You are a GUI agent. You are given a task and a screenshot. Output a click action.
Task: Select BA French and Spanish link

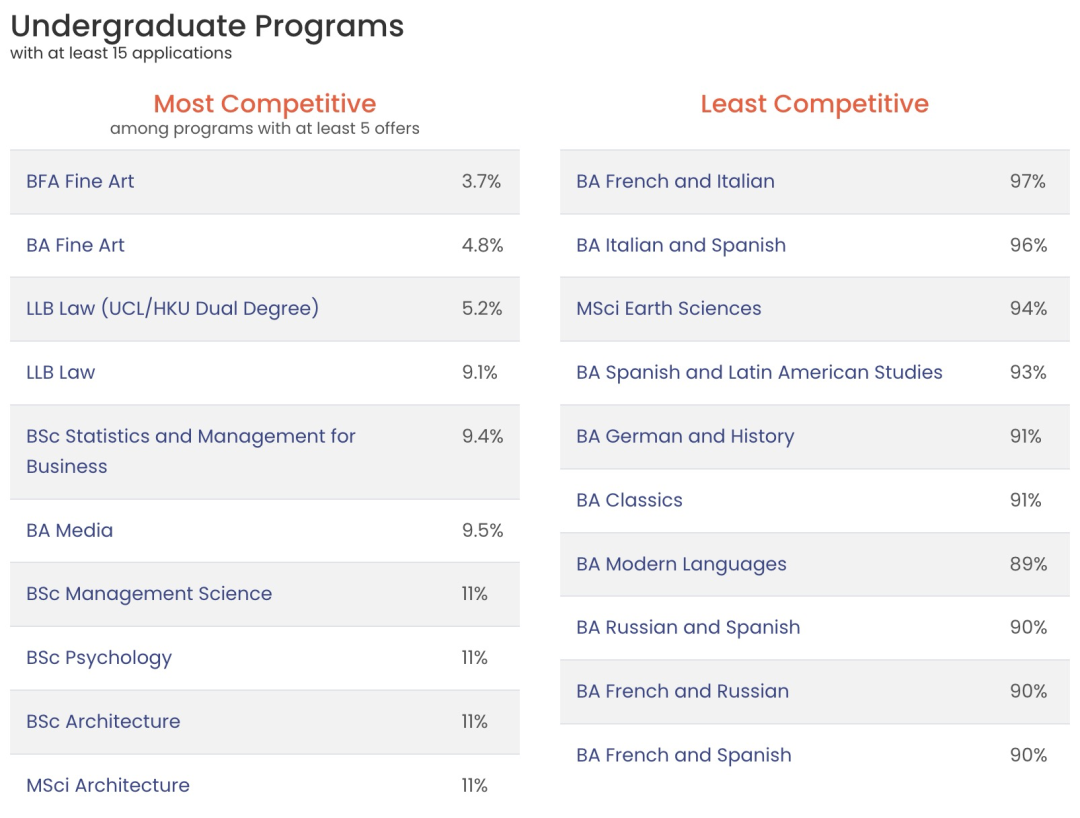tap(683, 755)
